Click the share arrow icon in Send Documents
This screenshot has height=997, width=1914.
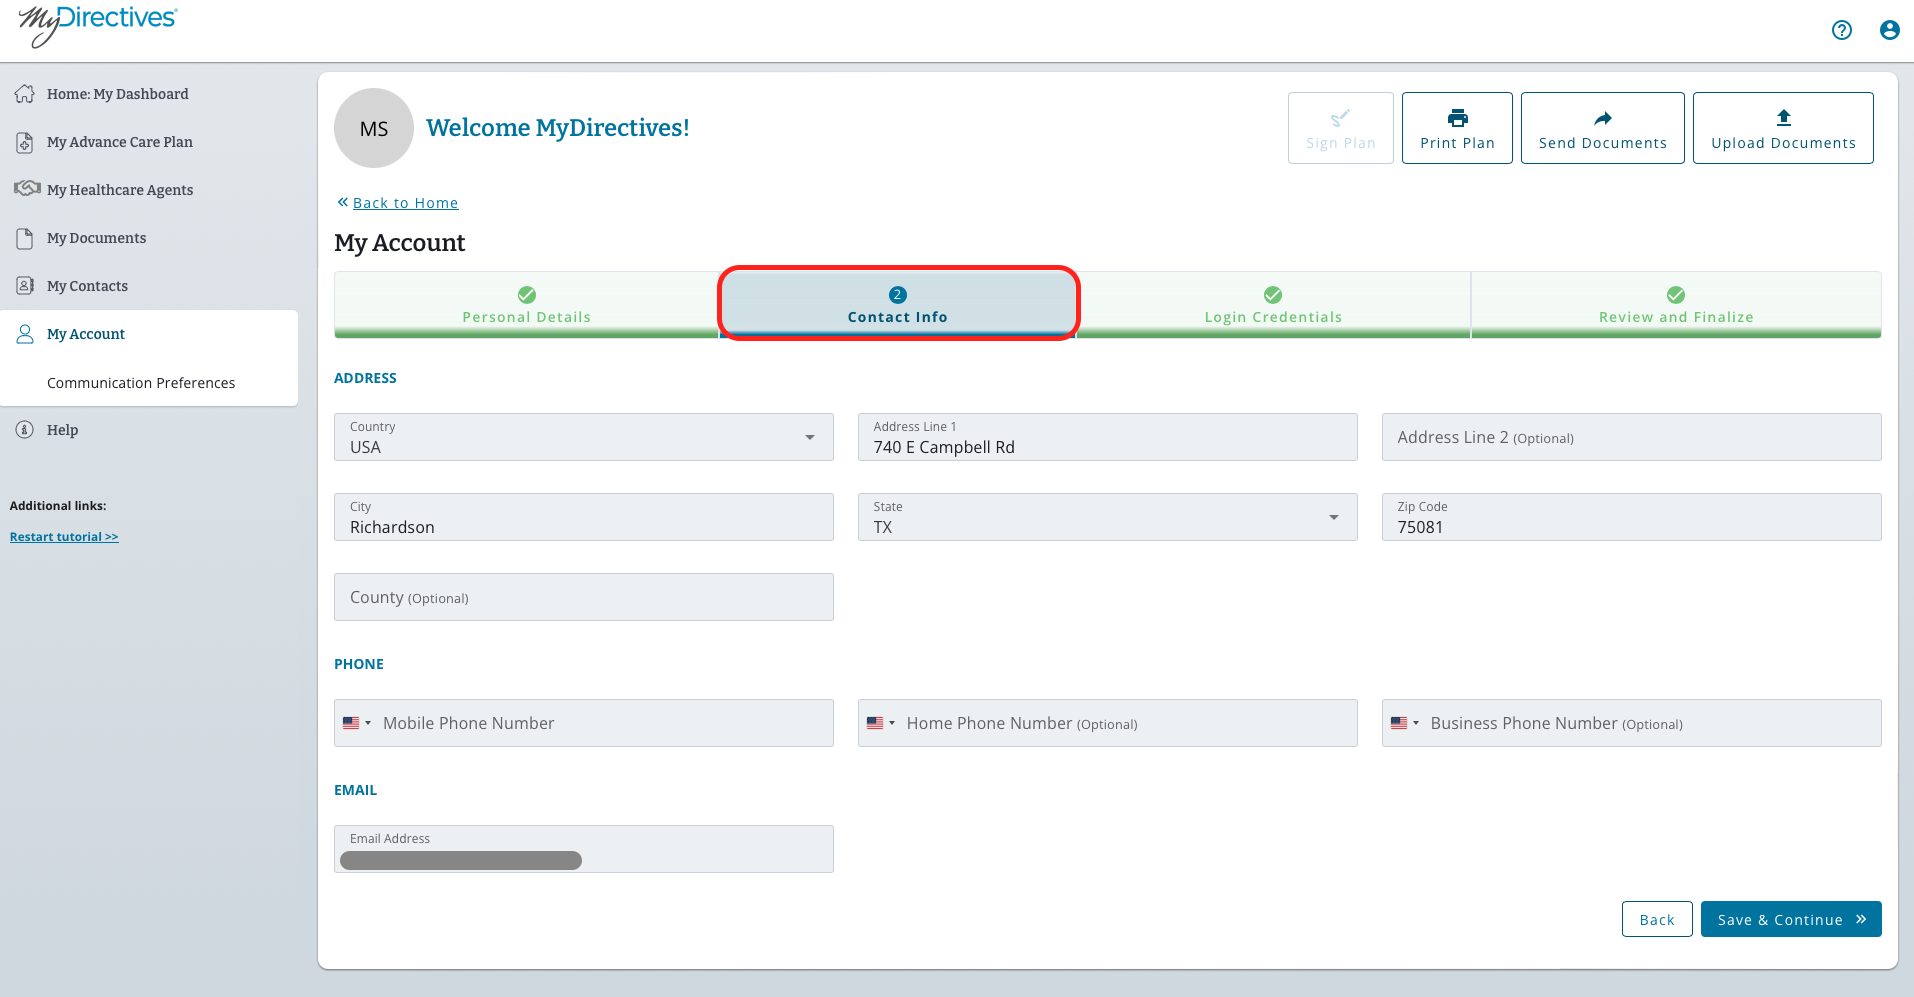(x=1603, y=118)
